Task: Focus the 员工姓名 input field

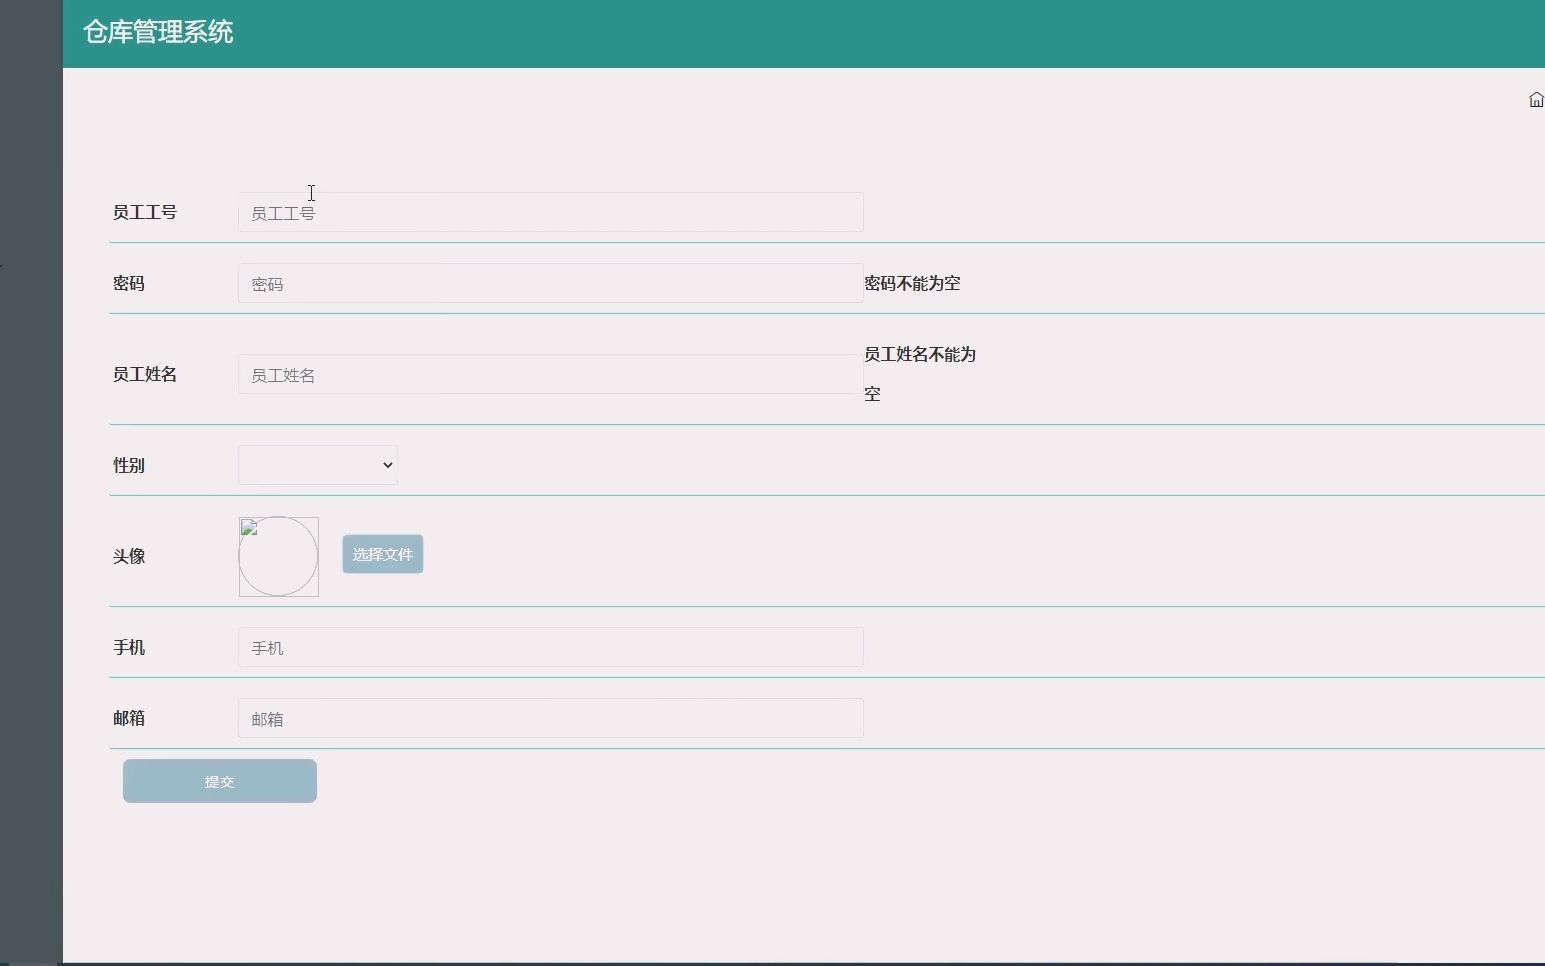Action: click(x=551, y=374)
